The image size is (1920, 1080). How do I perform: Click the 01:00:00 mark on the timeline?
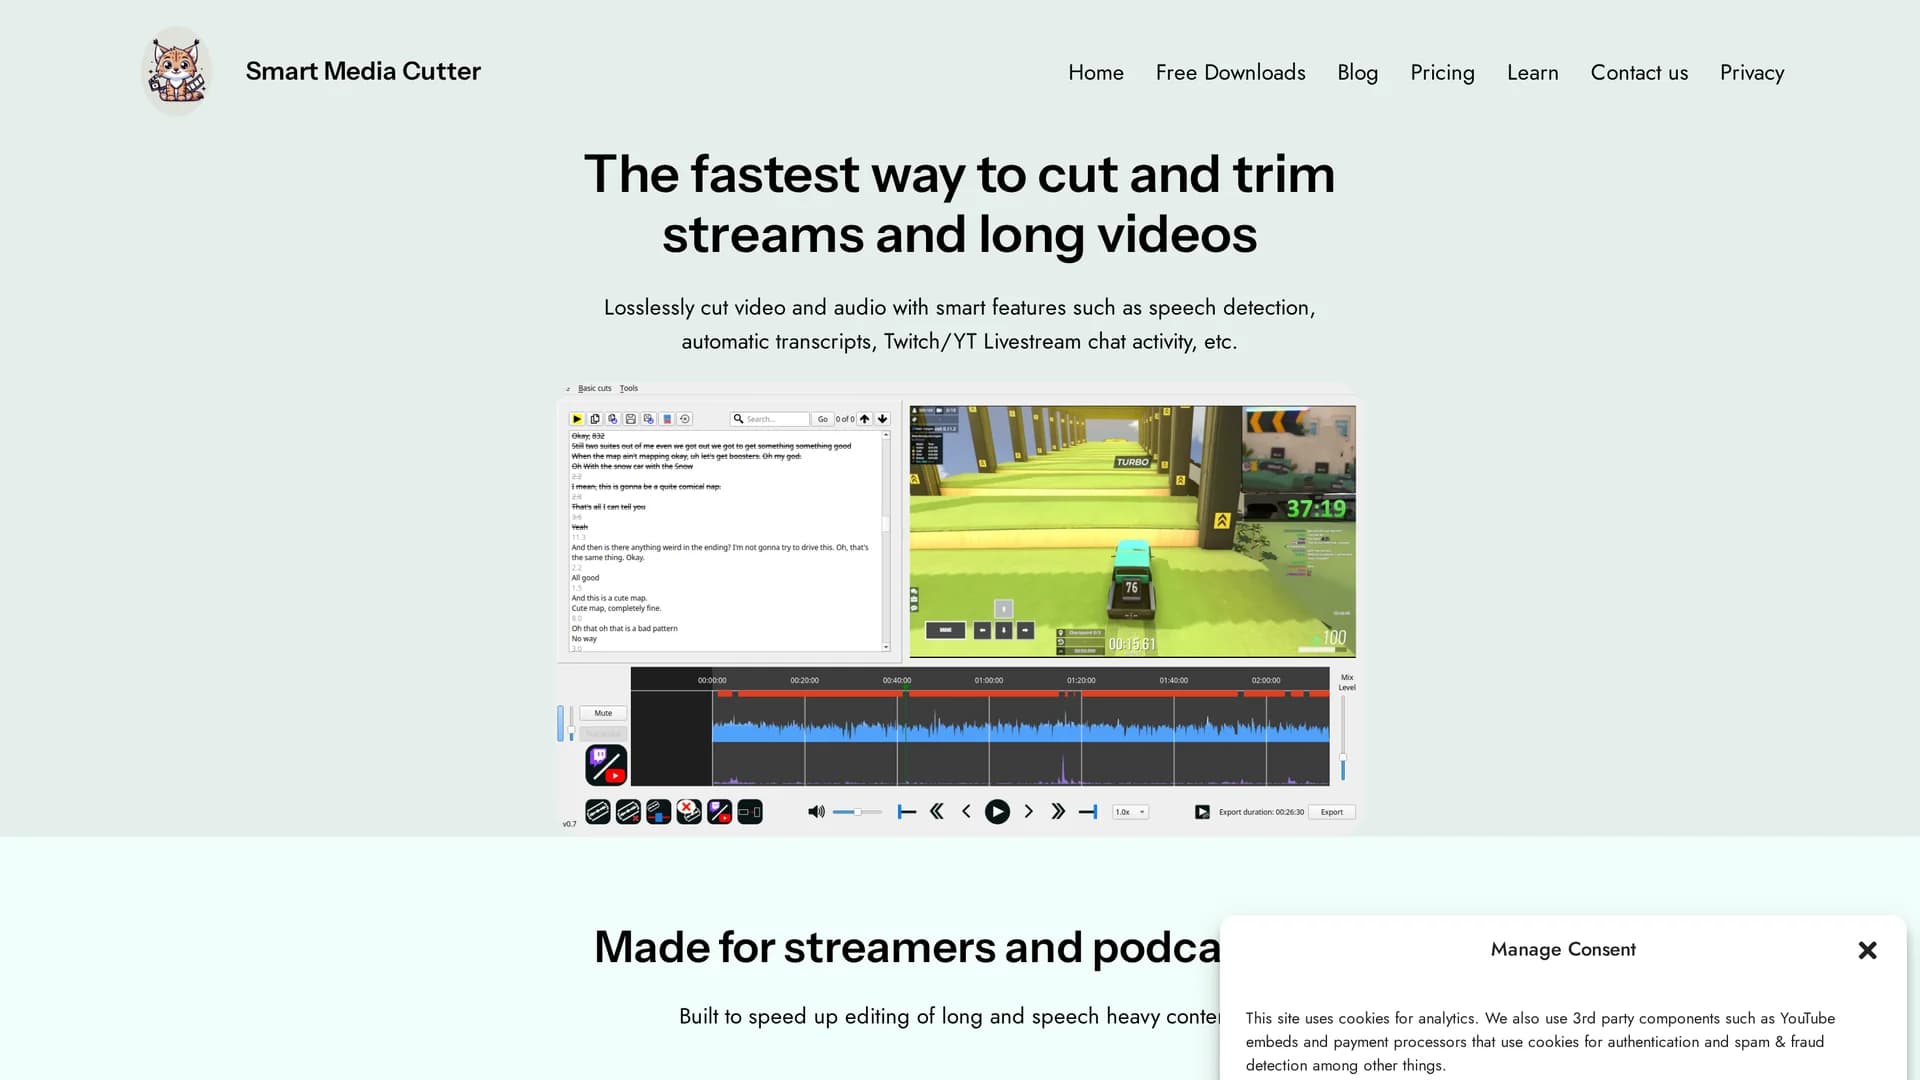coord(988,680)
